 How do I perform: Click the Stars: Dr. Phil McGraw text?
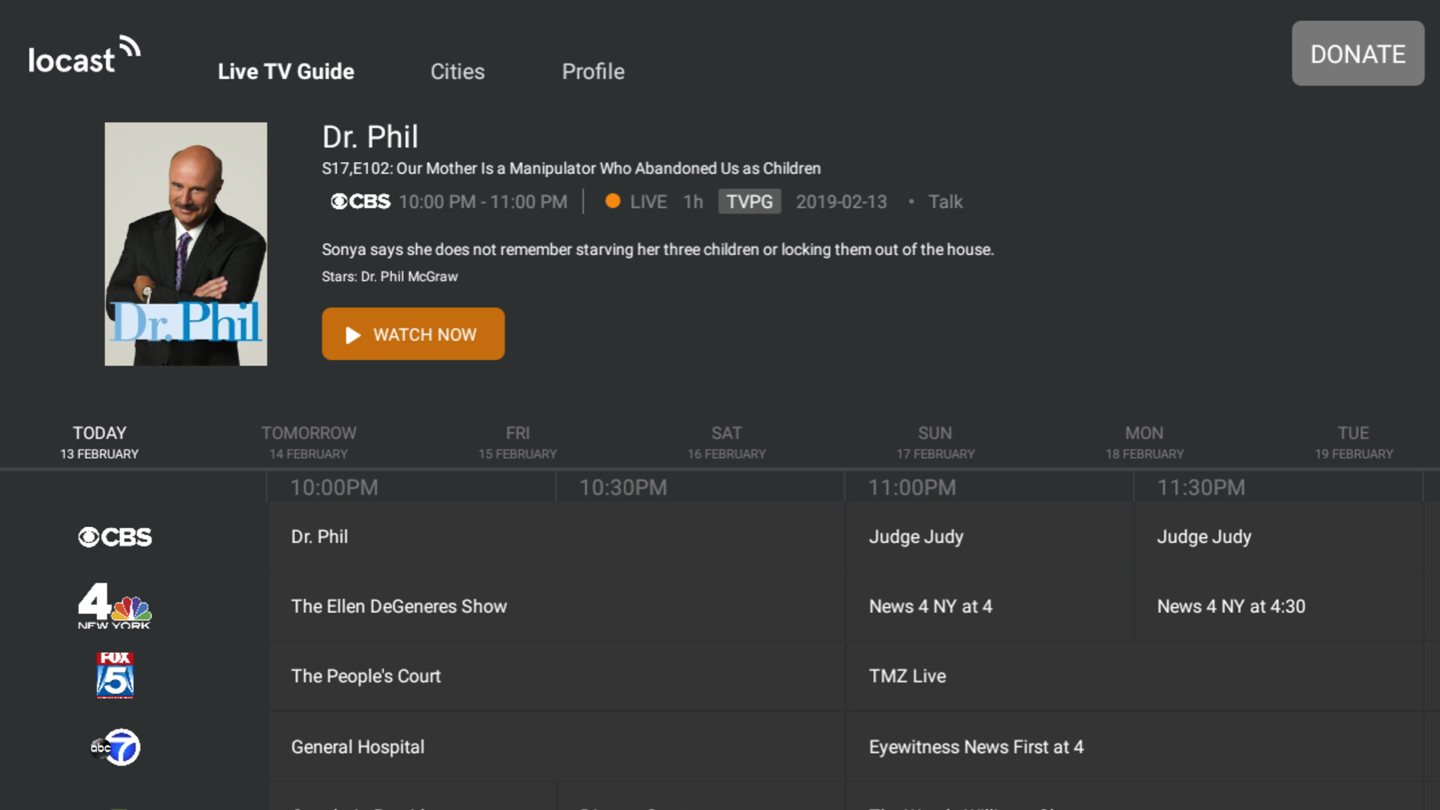click(390, 277)
